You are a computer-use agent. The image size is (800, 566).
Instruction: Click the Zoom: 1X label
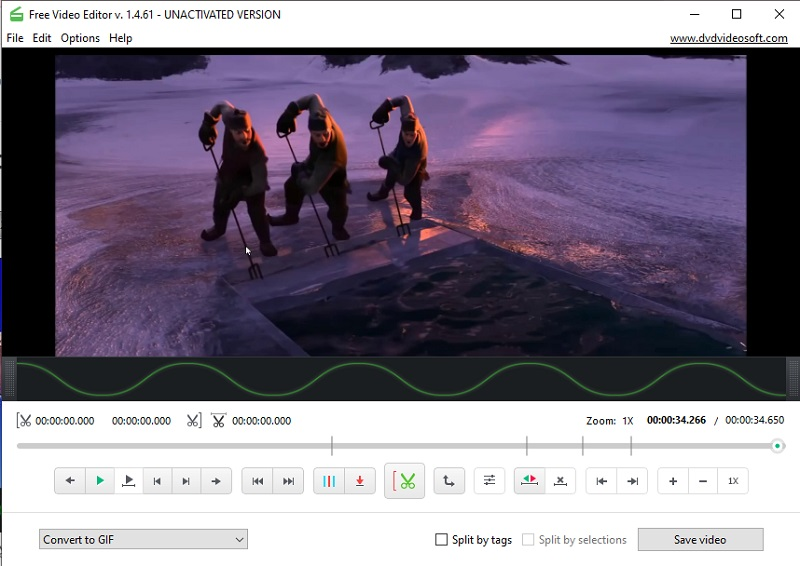610,421
